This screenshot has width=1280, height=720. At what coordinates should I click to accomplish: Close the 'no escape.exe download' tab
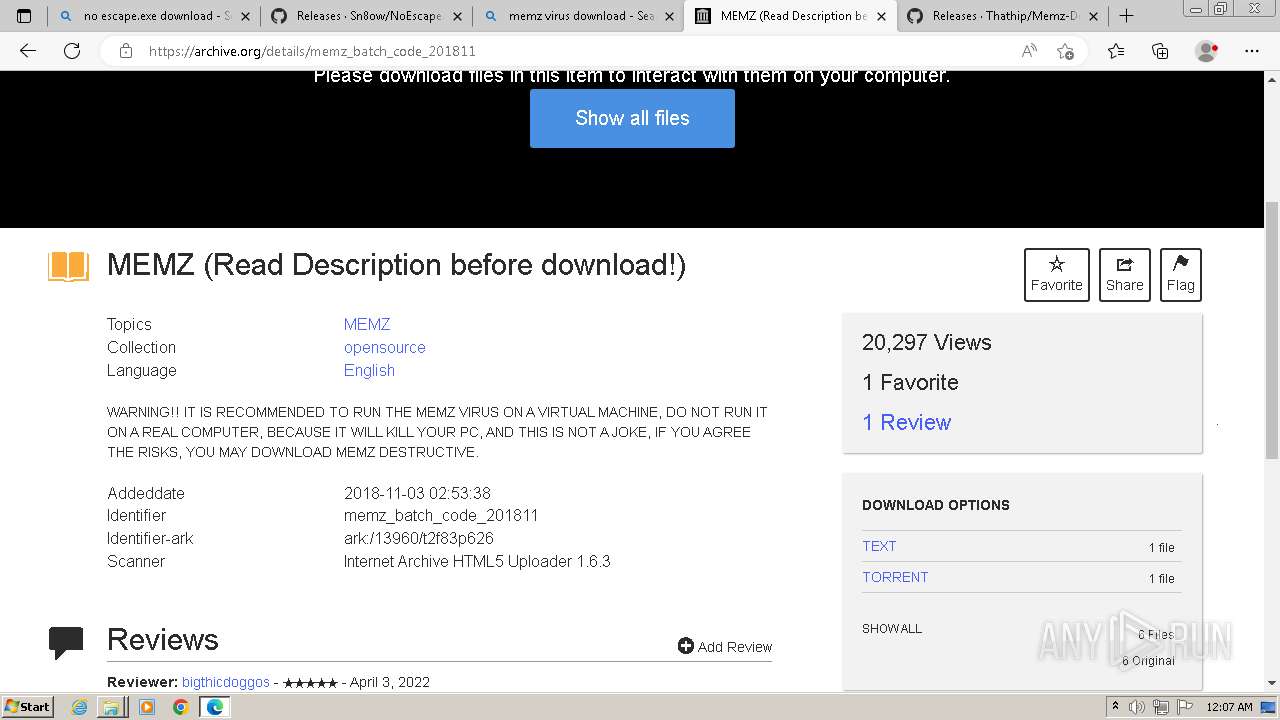(245, 16)
